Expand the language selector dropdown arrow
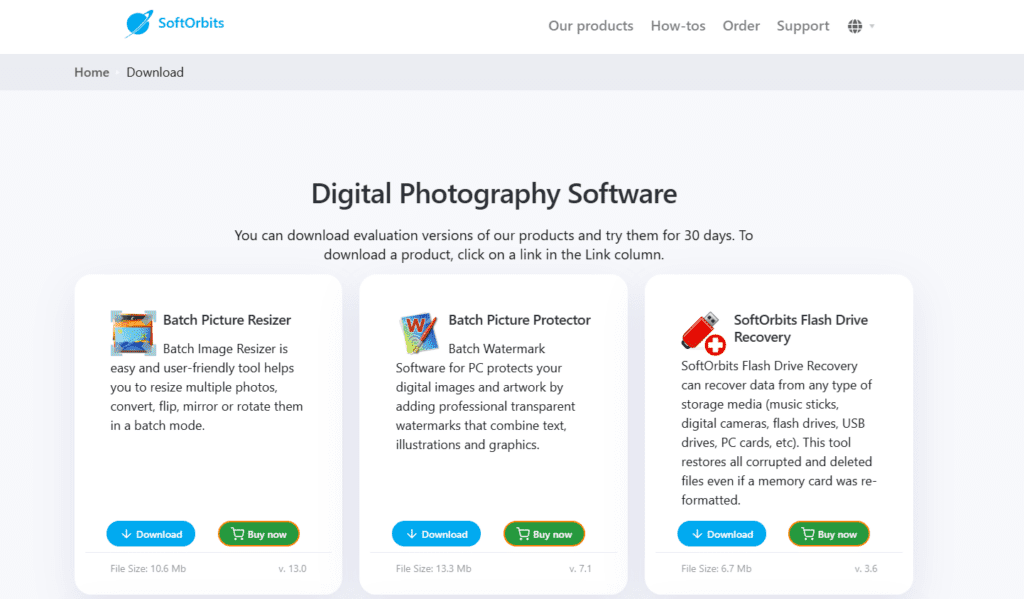Screen dimensions: 1024x599 872,26
